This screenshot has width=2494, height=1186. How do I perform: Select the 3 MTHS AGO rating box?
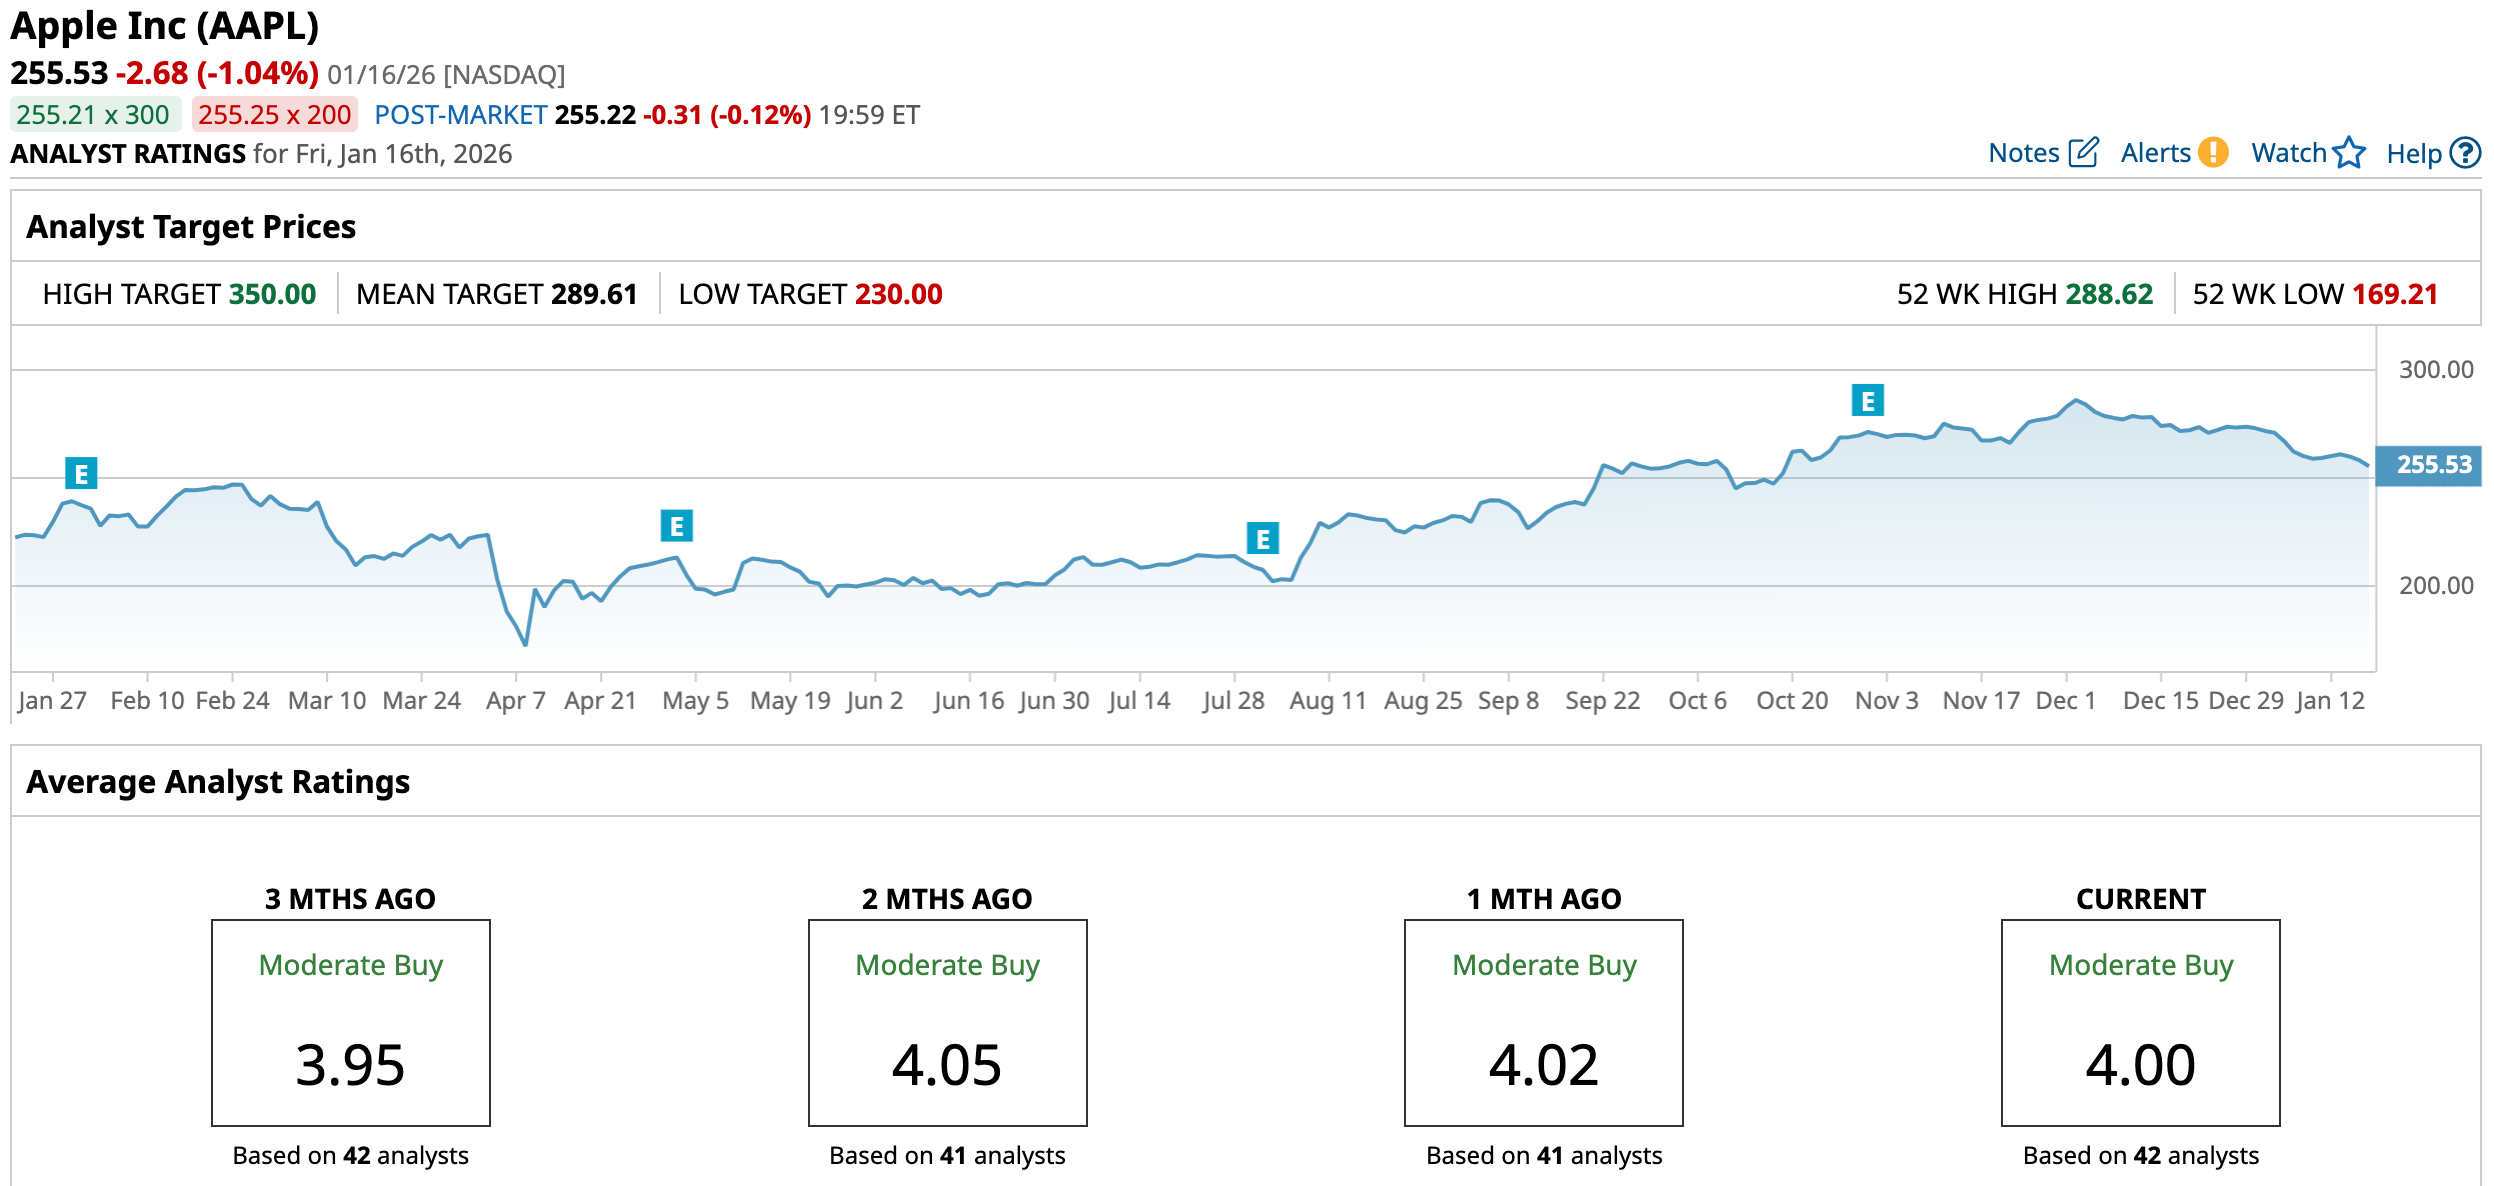[350, 1022]
